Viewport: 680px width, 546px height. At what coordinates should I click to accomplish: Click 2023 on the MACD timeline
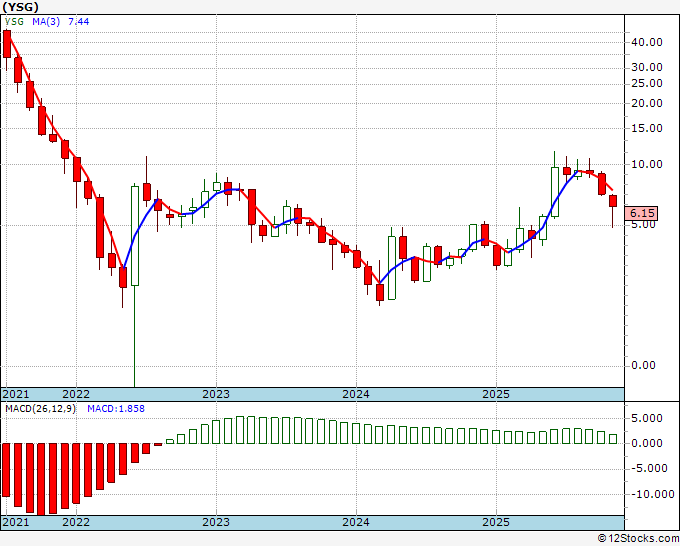click(x=216, y=522)
